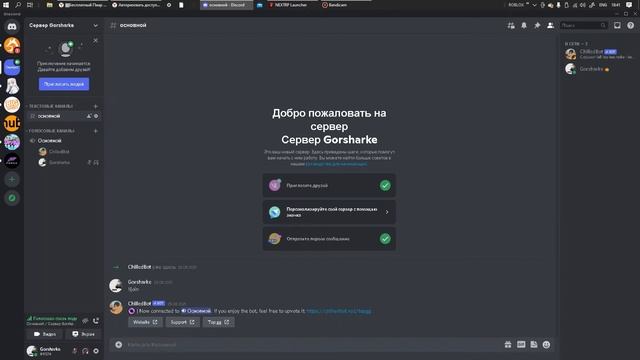640x360 pixels.
Task: Dismiss the invite friends card with X
Action: (x=96, y=40)
